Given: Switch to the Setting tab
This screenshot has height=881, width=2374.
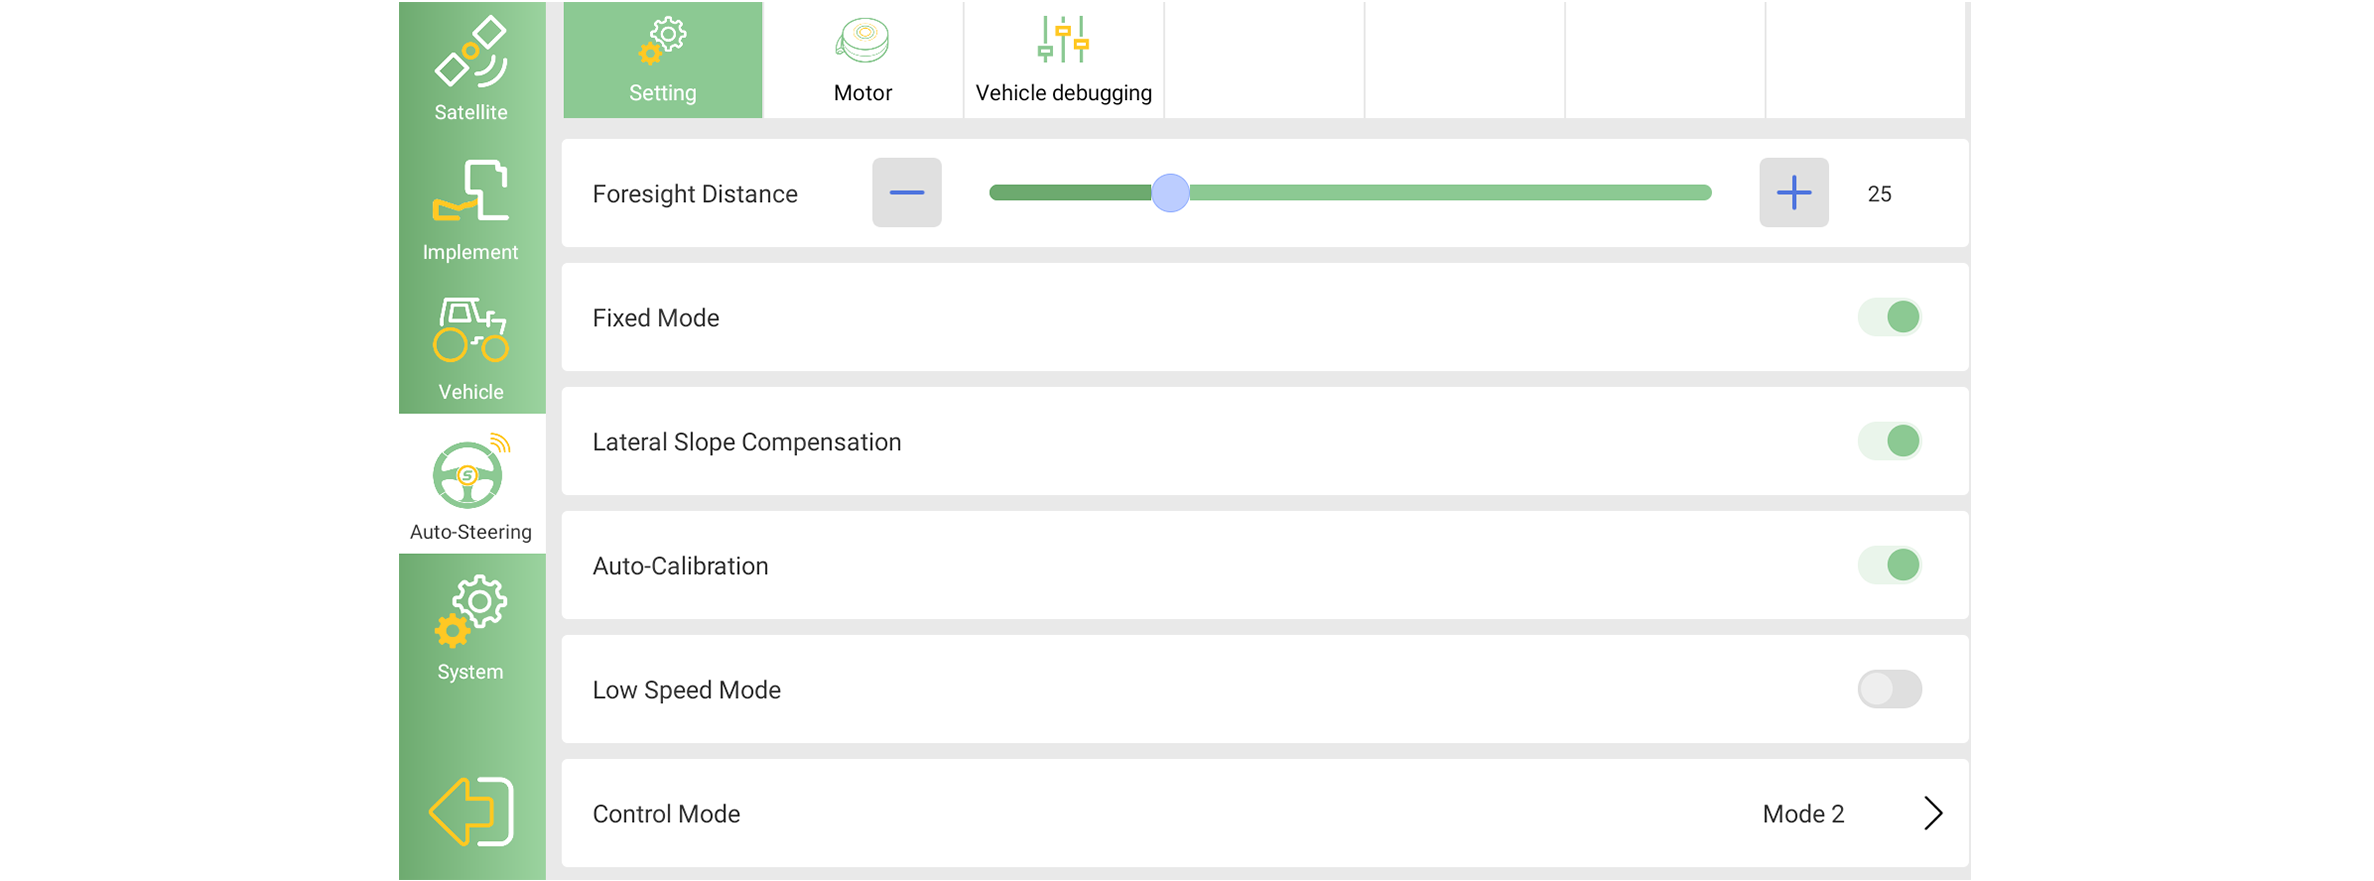Looking at the screenshot, I should click(662, 60).
